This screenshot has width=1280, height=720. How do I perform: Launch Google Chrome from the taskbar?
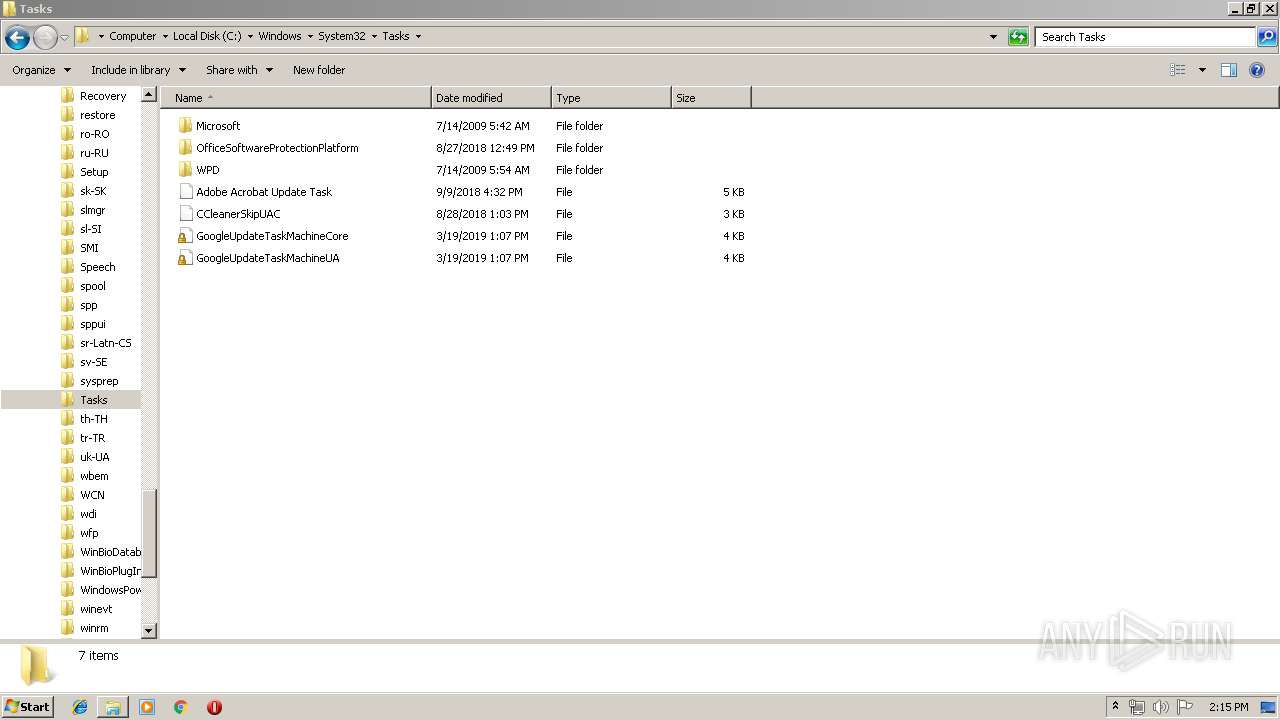[181, 707]
